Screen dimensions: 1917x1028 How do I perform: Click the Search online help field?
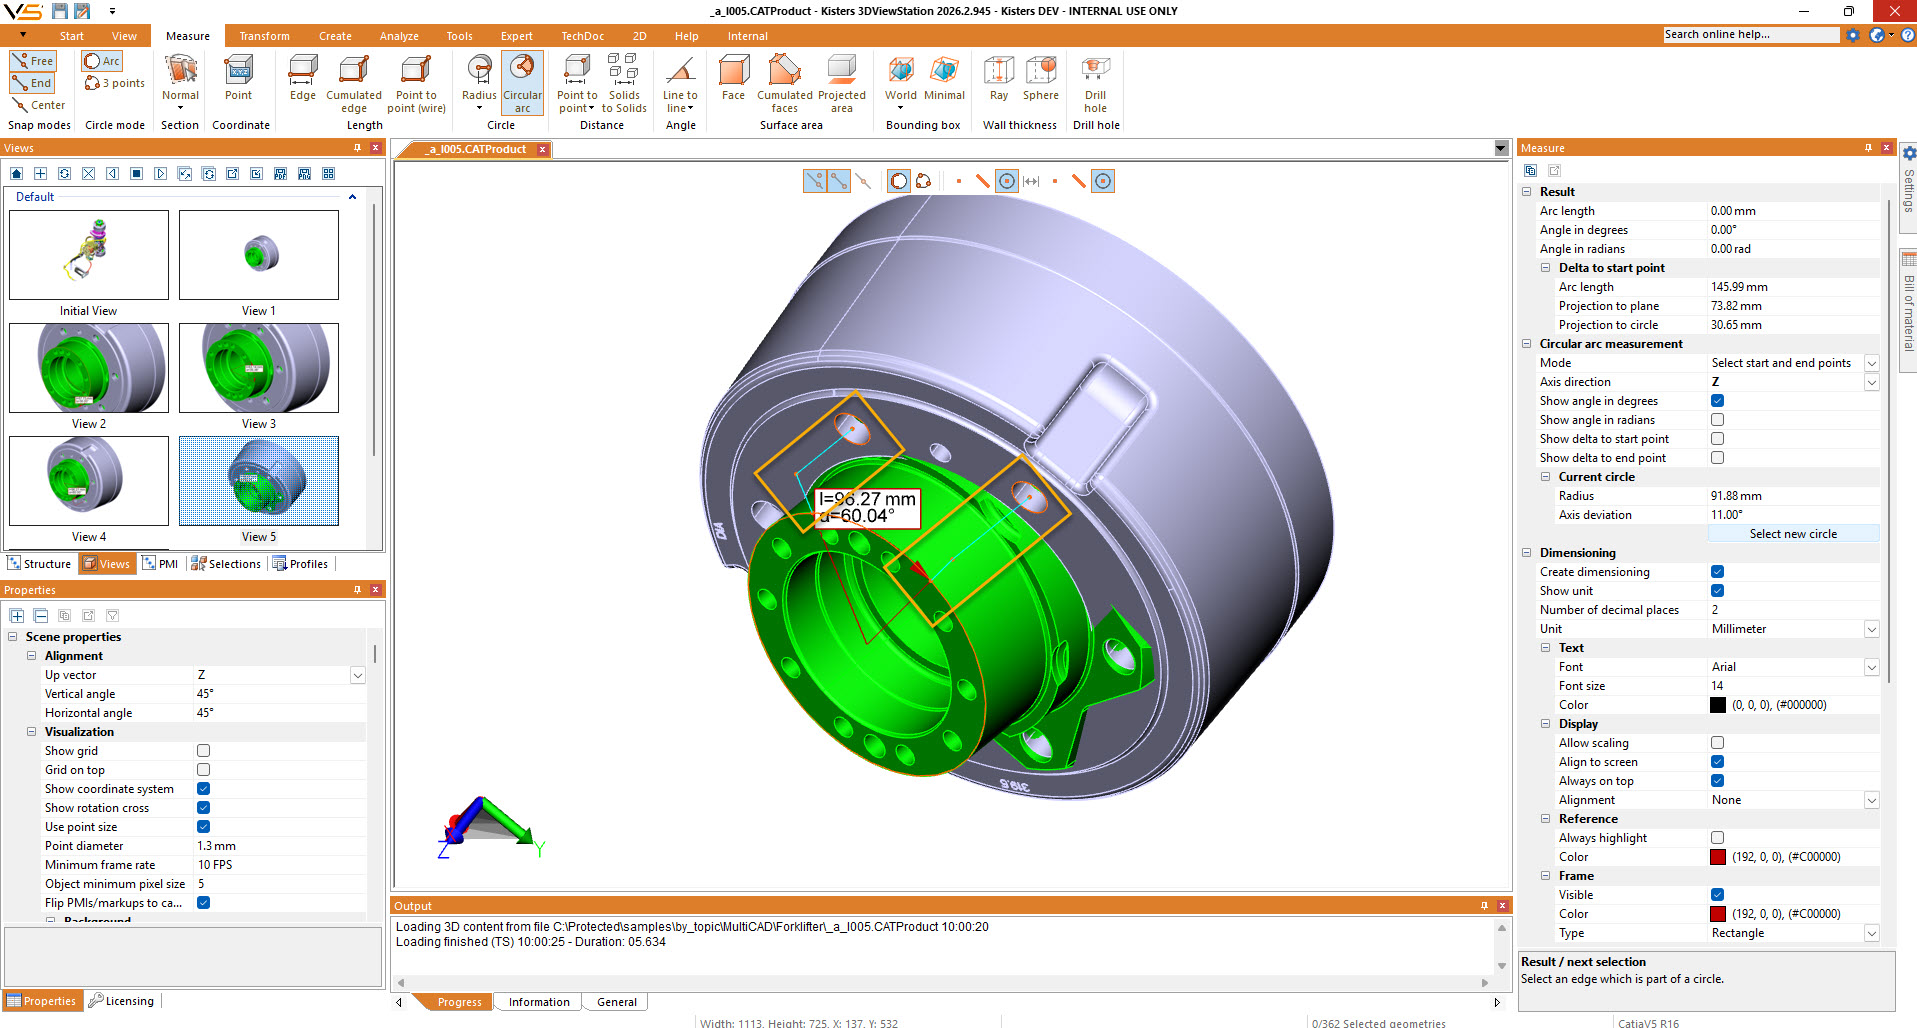[1751, 35]
